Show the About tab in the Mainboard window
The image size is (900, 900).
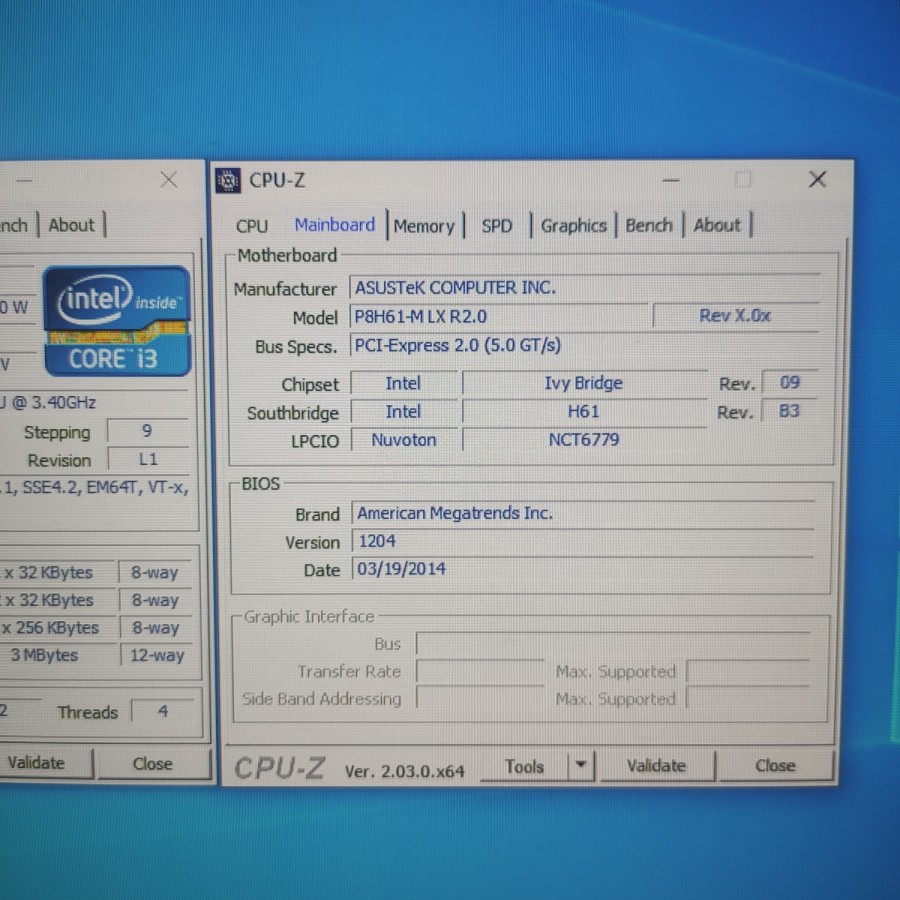click(x=717, y=226)
